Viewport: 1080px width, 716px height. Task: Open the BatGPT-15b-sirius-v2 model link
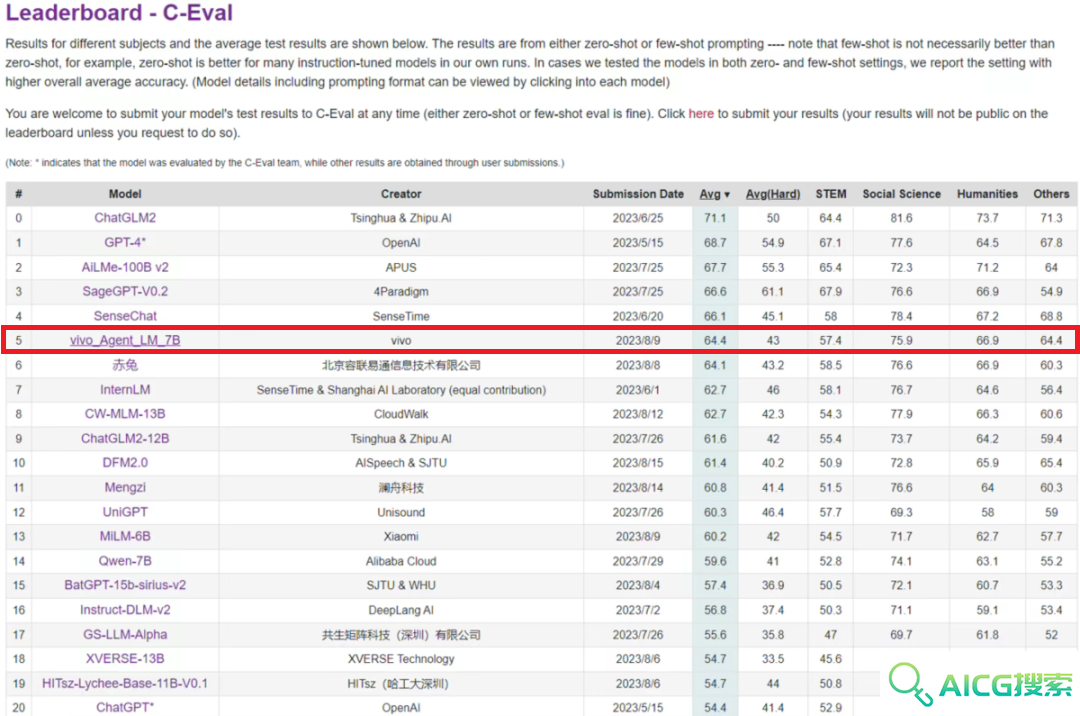[x=125, y=585]
